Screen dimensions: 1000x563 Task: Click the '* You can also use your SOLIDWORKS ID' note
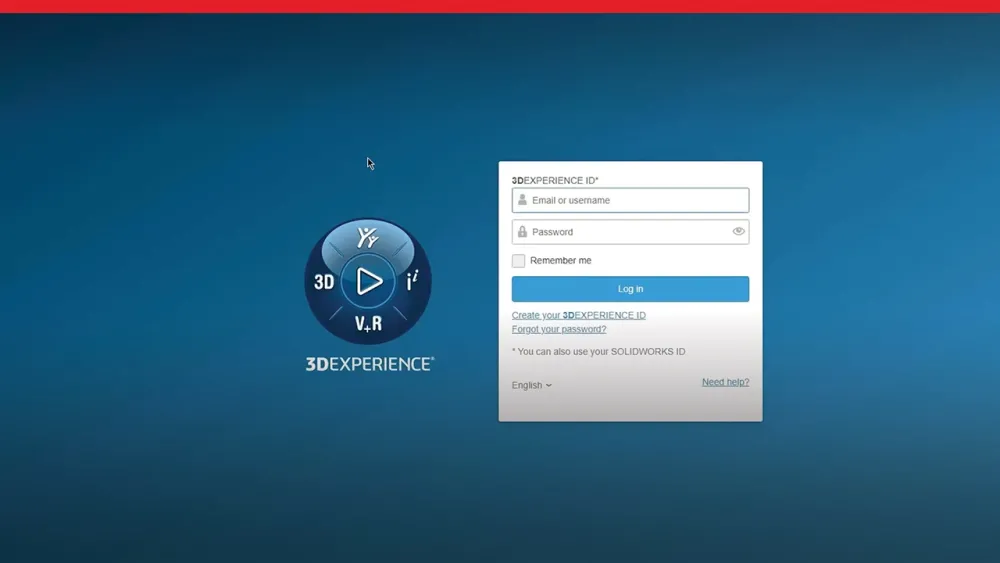click(x=598, y=351)
